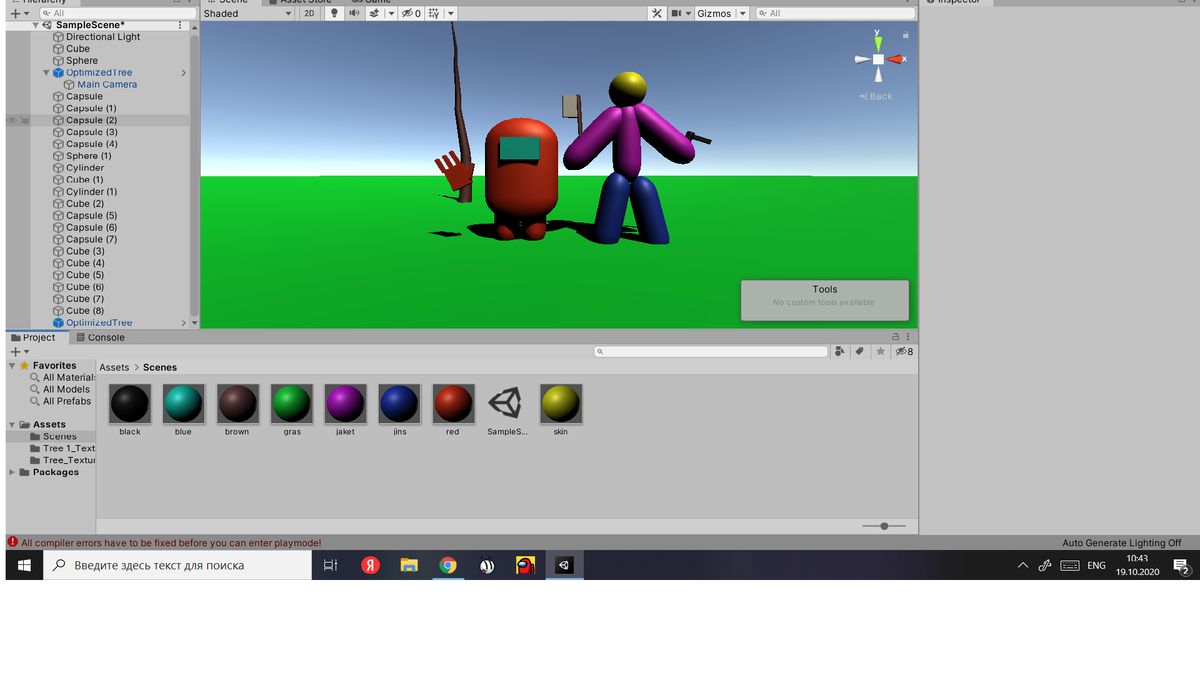Collapse the Assets folder tree
Screen dimensions: 1200x675
pyautogui.click(x=12, y=425)
